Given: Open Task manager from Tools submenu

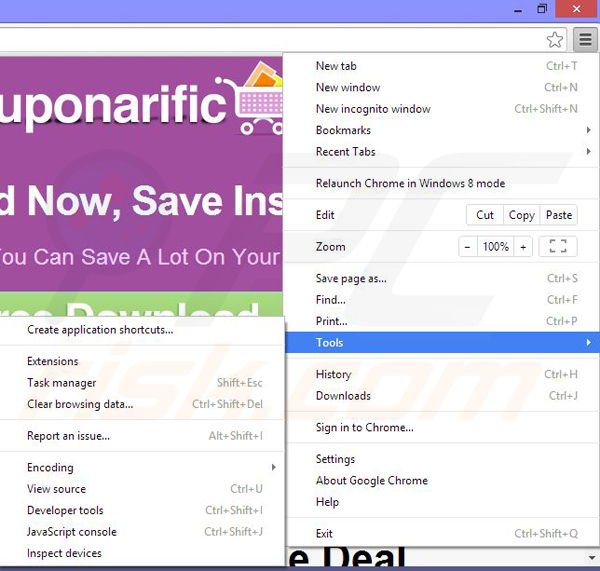Looking at the screenshot, I should pyautogui.click(x=142, y=382).
